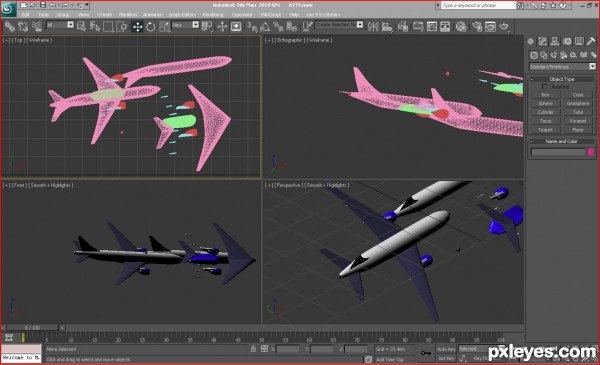Click Bind to Space Warp tool

[x=37, y=26]
